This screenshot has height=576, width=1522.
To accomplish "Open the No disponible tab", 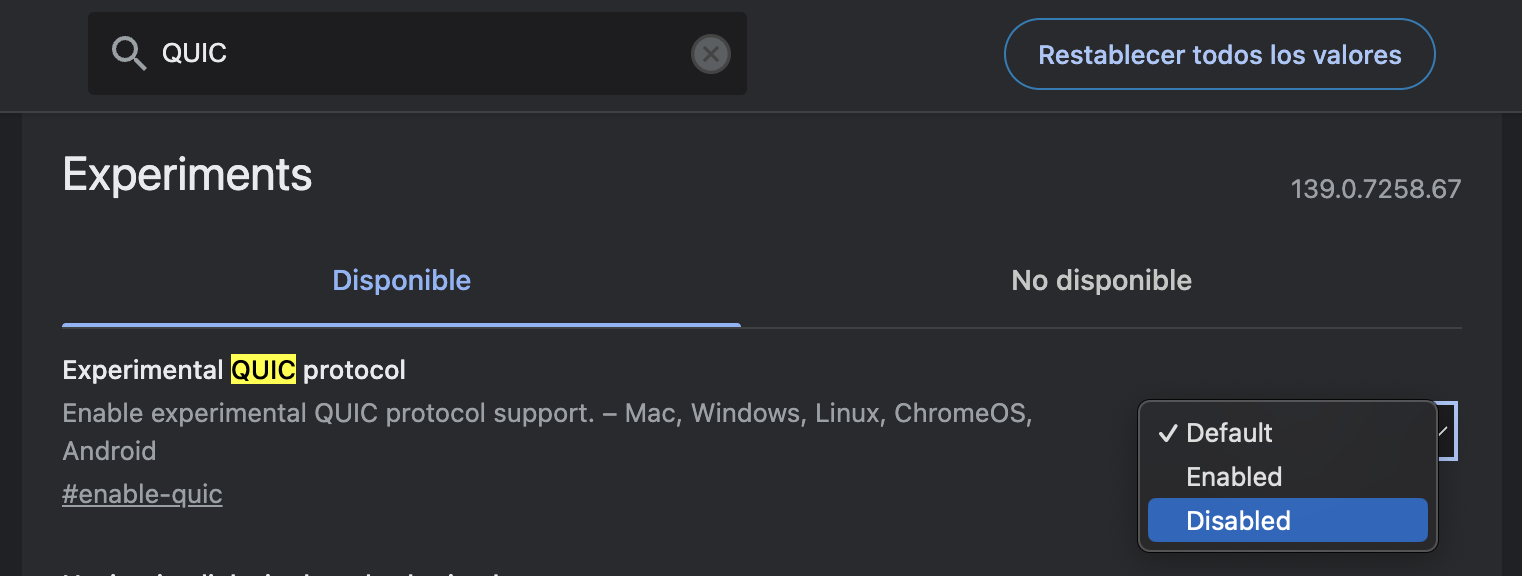I will pos(1101,280).
